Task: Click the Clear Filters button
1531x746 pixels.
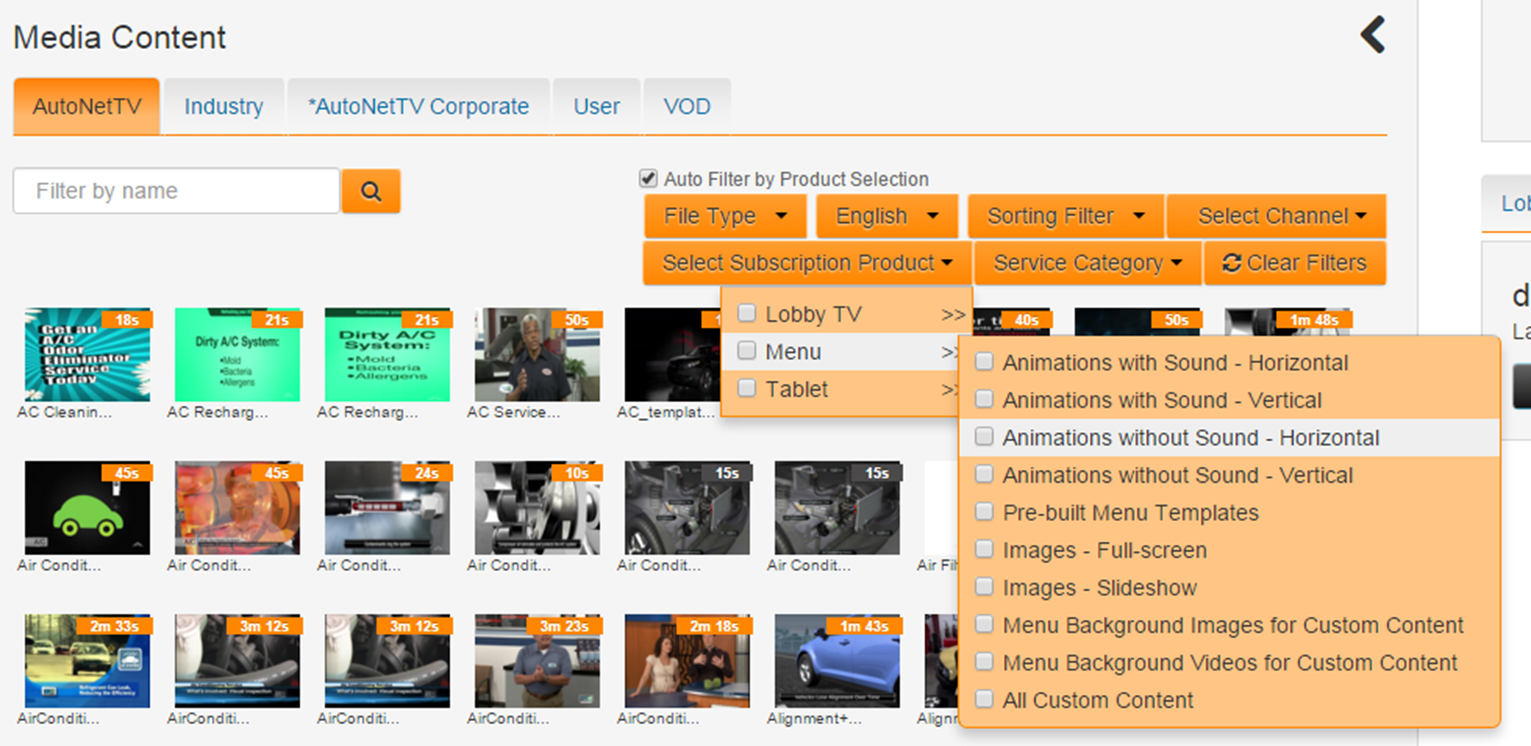Action: [1295, 263]
